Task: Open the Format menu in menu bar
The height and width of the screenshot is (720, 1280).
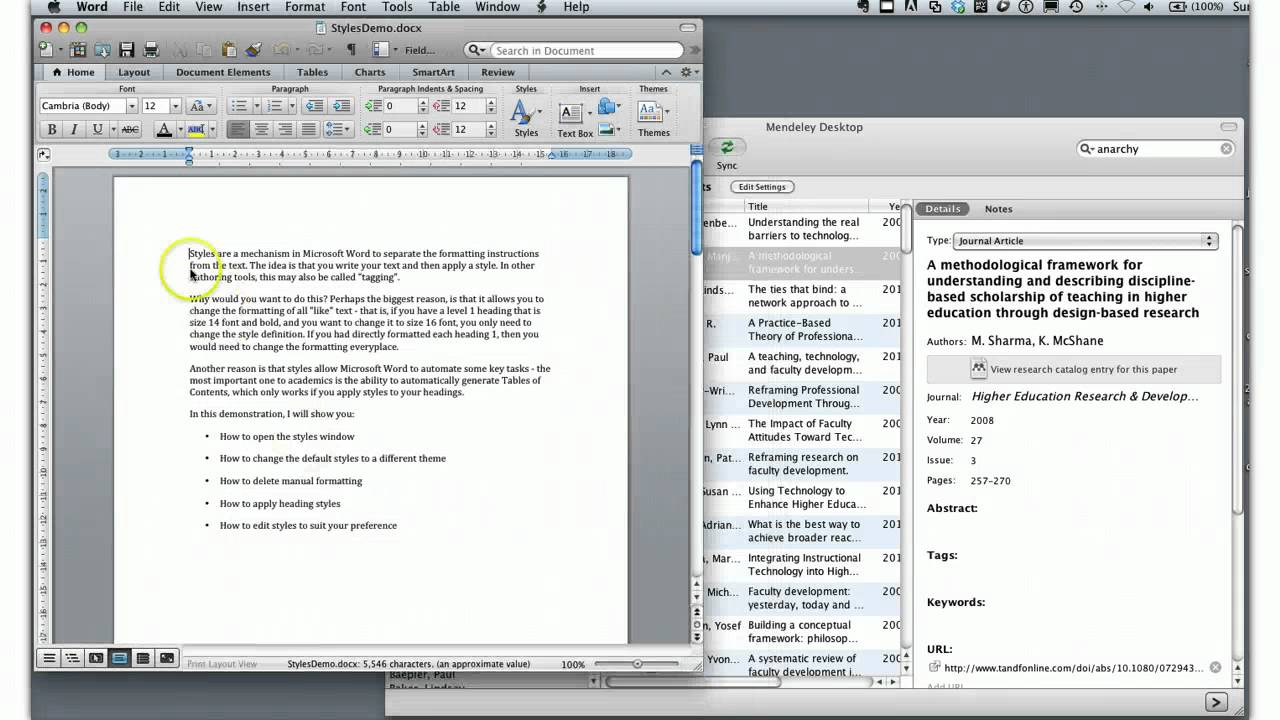Action: (x=305, y=7)
